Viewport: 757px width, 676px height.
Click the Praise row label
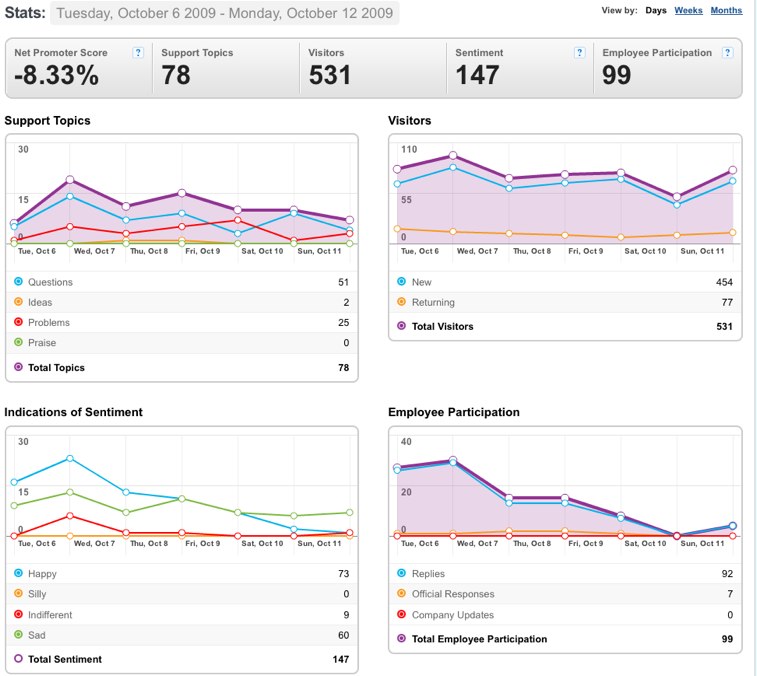(x=42, y=343)
